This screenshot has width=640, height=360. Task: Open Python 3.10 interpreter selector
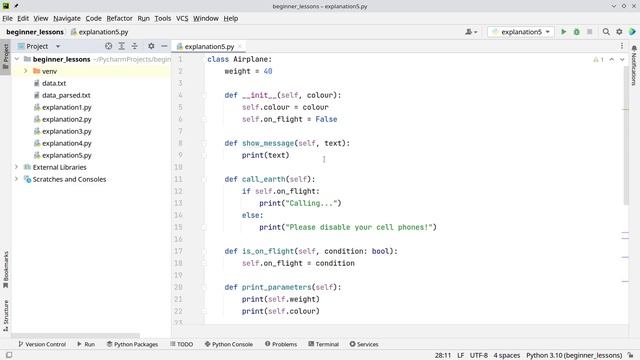pyautogui.click(x=574, y=355)
